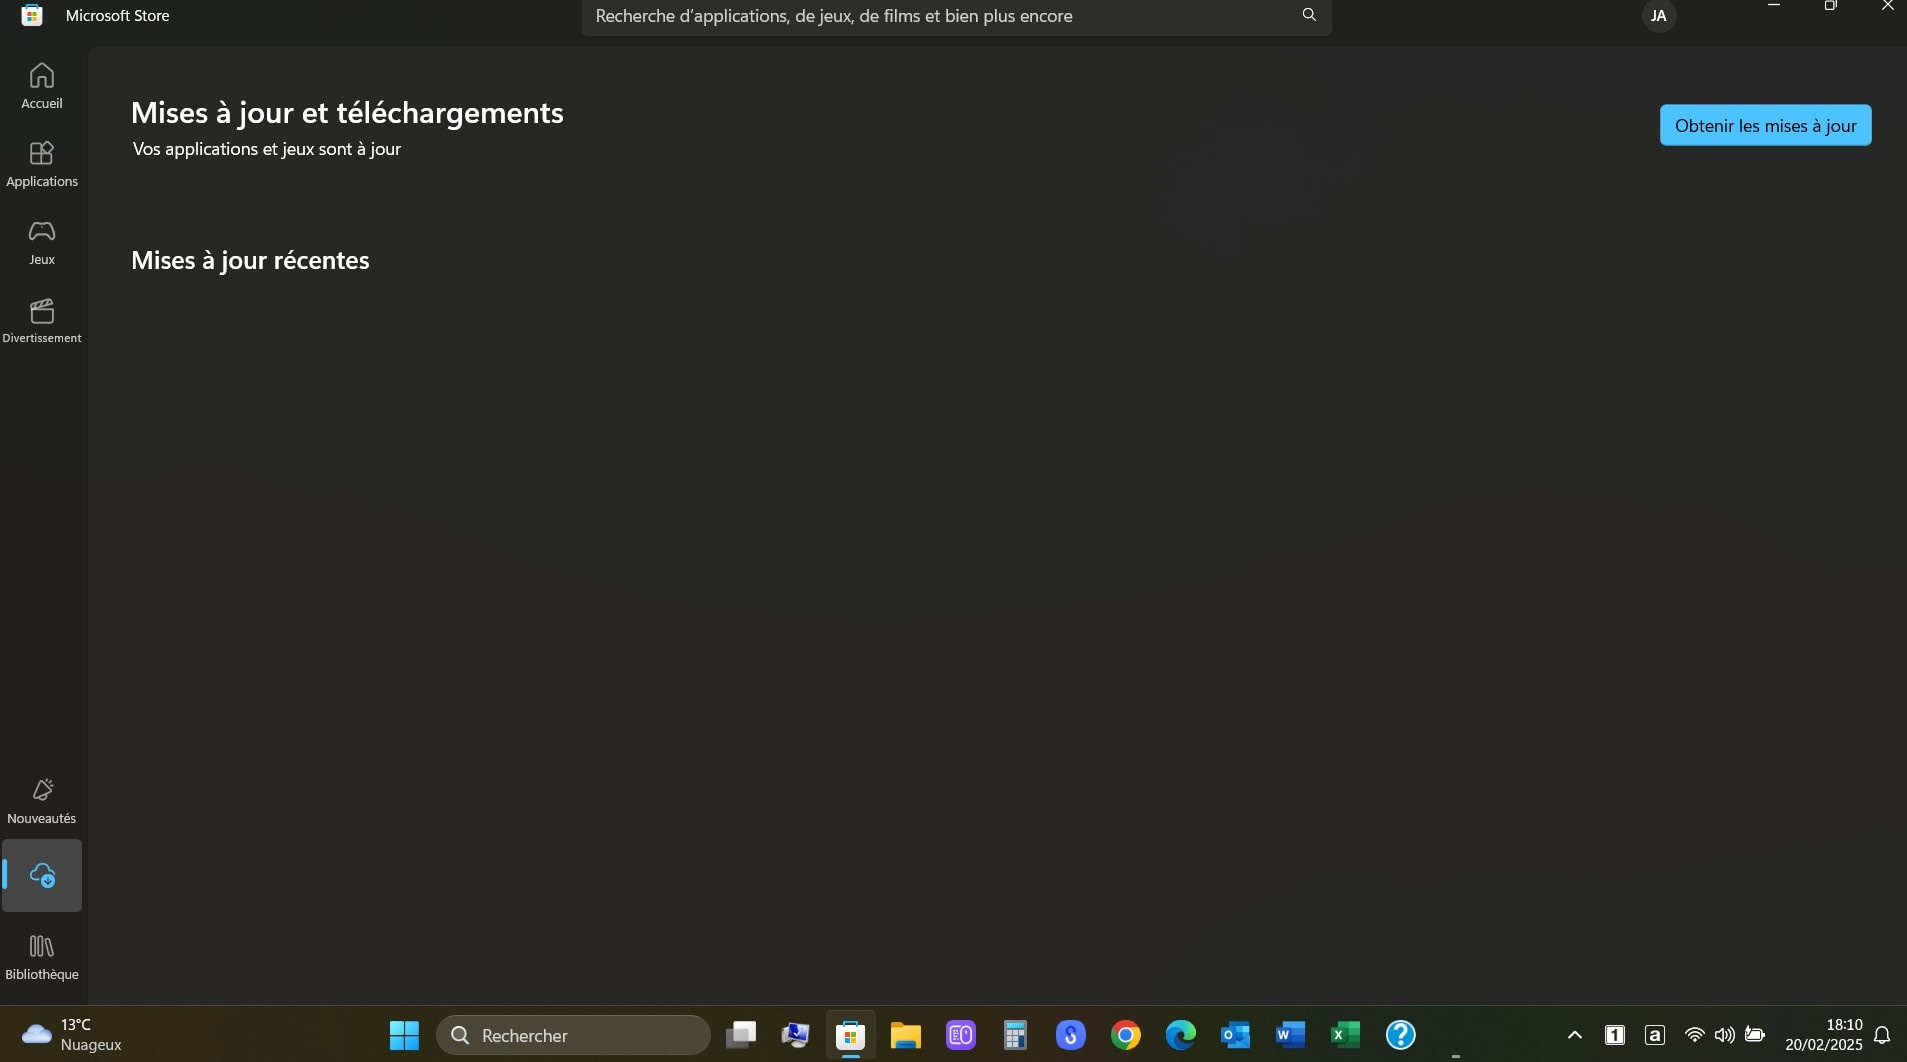The height and width of the screenshot is (1062, 1907).
Task: Select the downloads cloud icon in sidebar
Action: coord(42,876)
